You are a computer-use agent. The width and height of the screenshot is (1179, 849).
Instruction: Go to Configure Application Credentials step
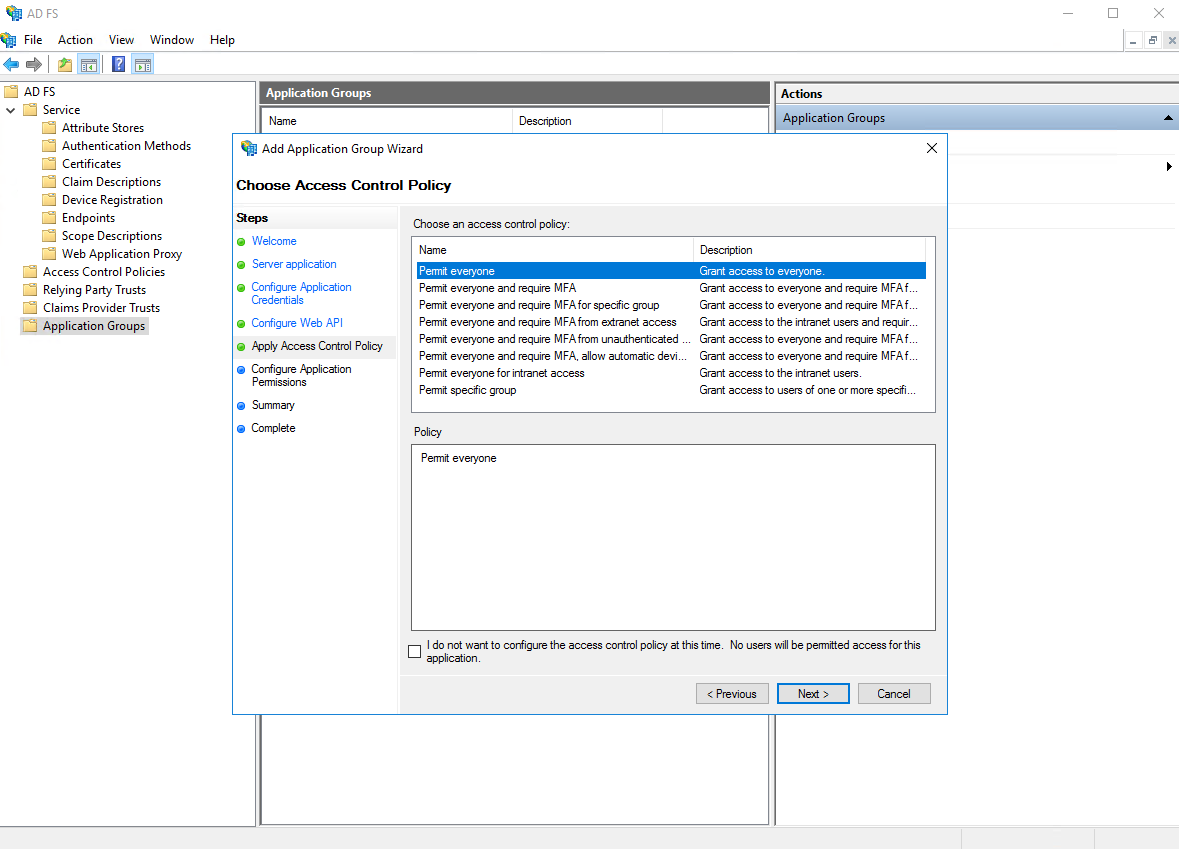302,293
